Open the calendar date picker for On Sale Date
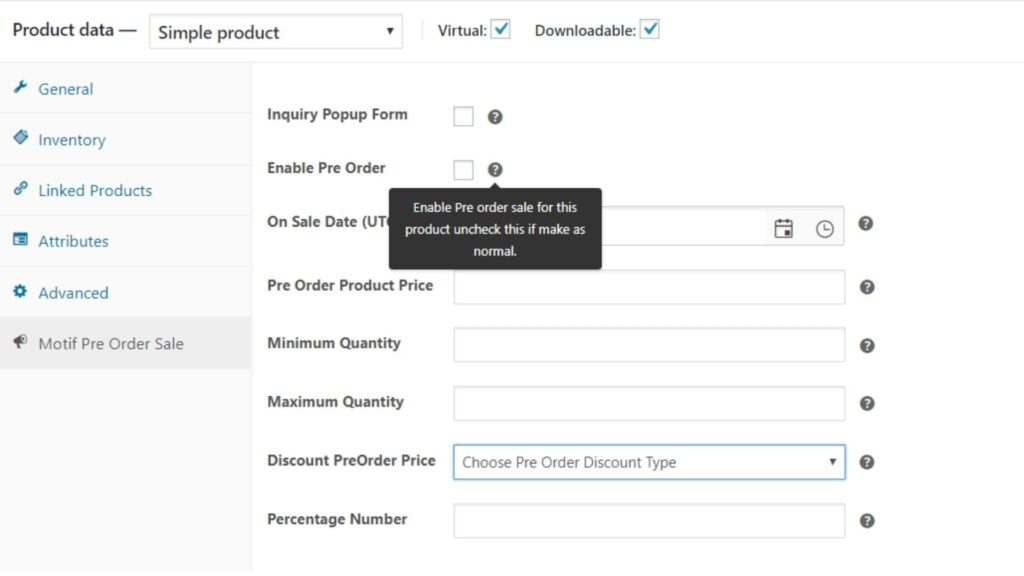1024x576 pixels. pos(784,228)
